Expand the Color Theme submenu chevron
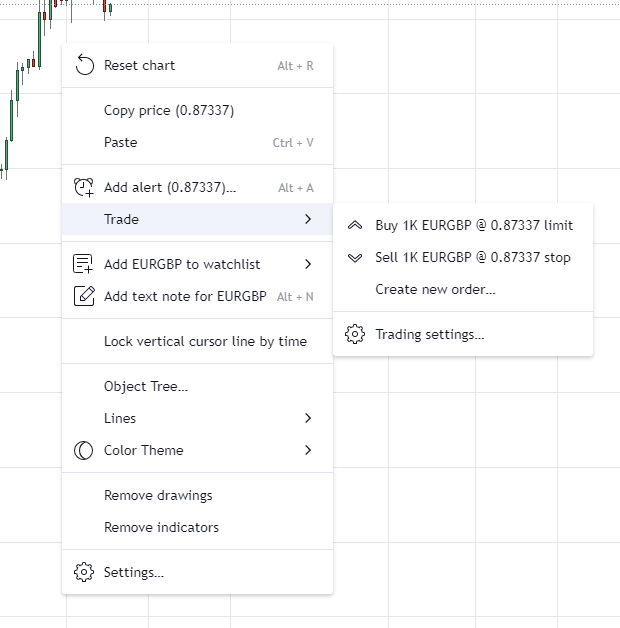Screen dimensions: 620x628 308,450
